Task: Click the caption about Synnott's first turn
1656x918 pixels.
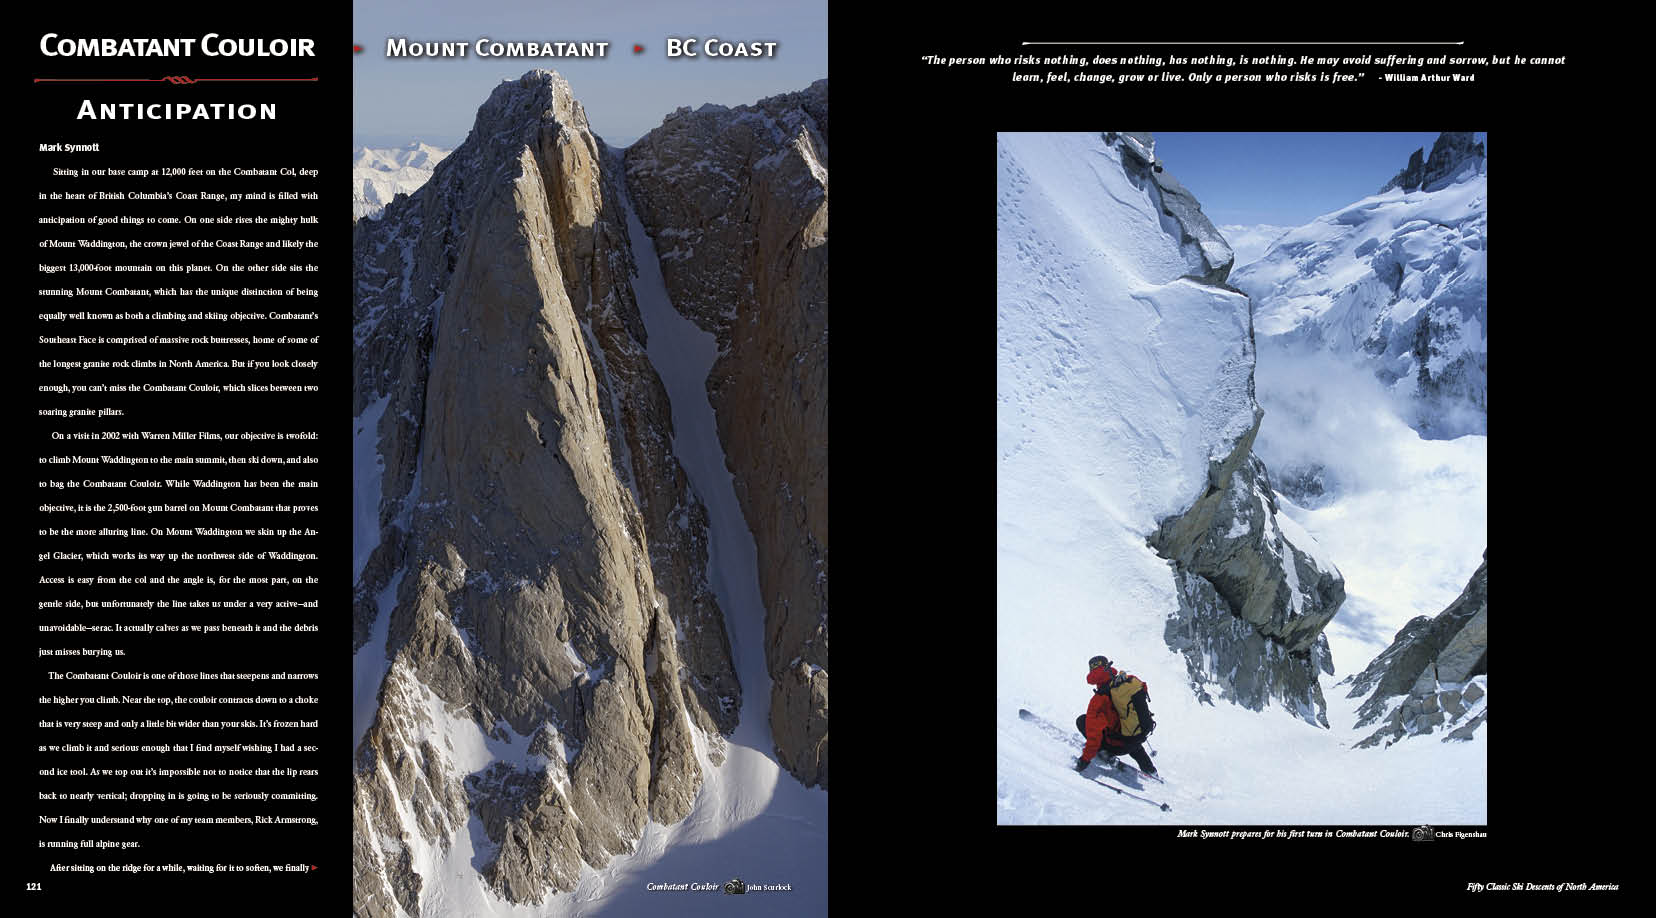Action: (x=1293, y=834)
